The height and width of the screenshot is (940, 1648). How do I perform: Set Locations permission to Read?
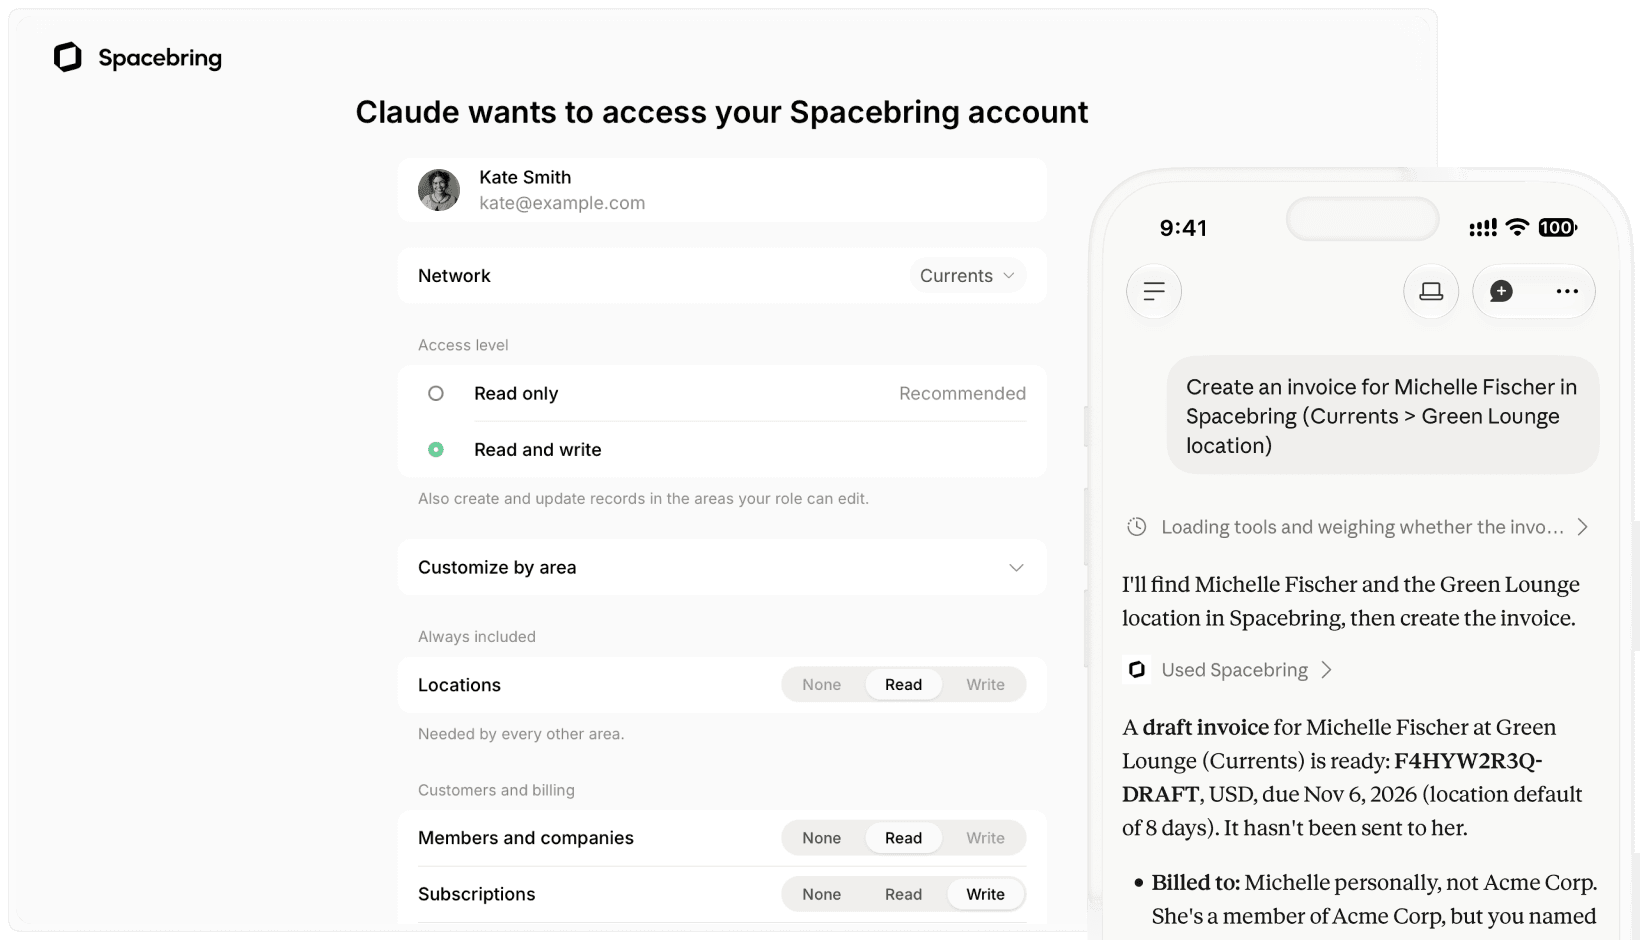(x=903, y=685)
